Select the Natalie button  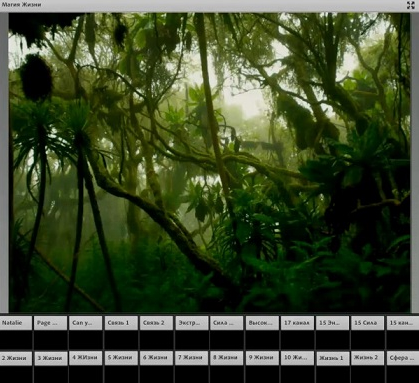[16, 323]
